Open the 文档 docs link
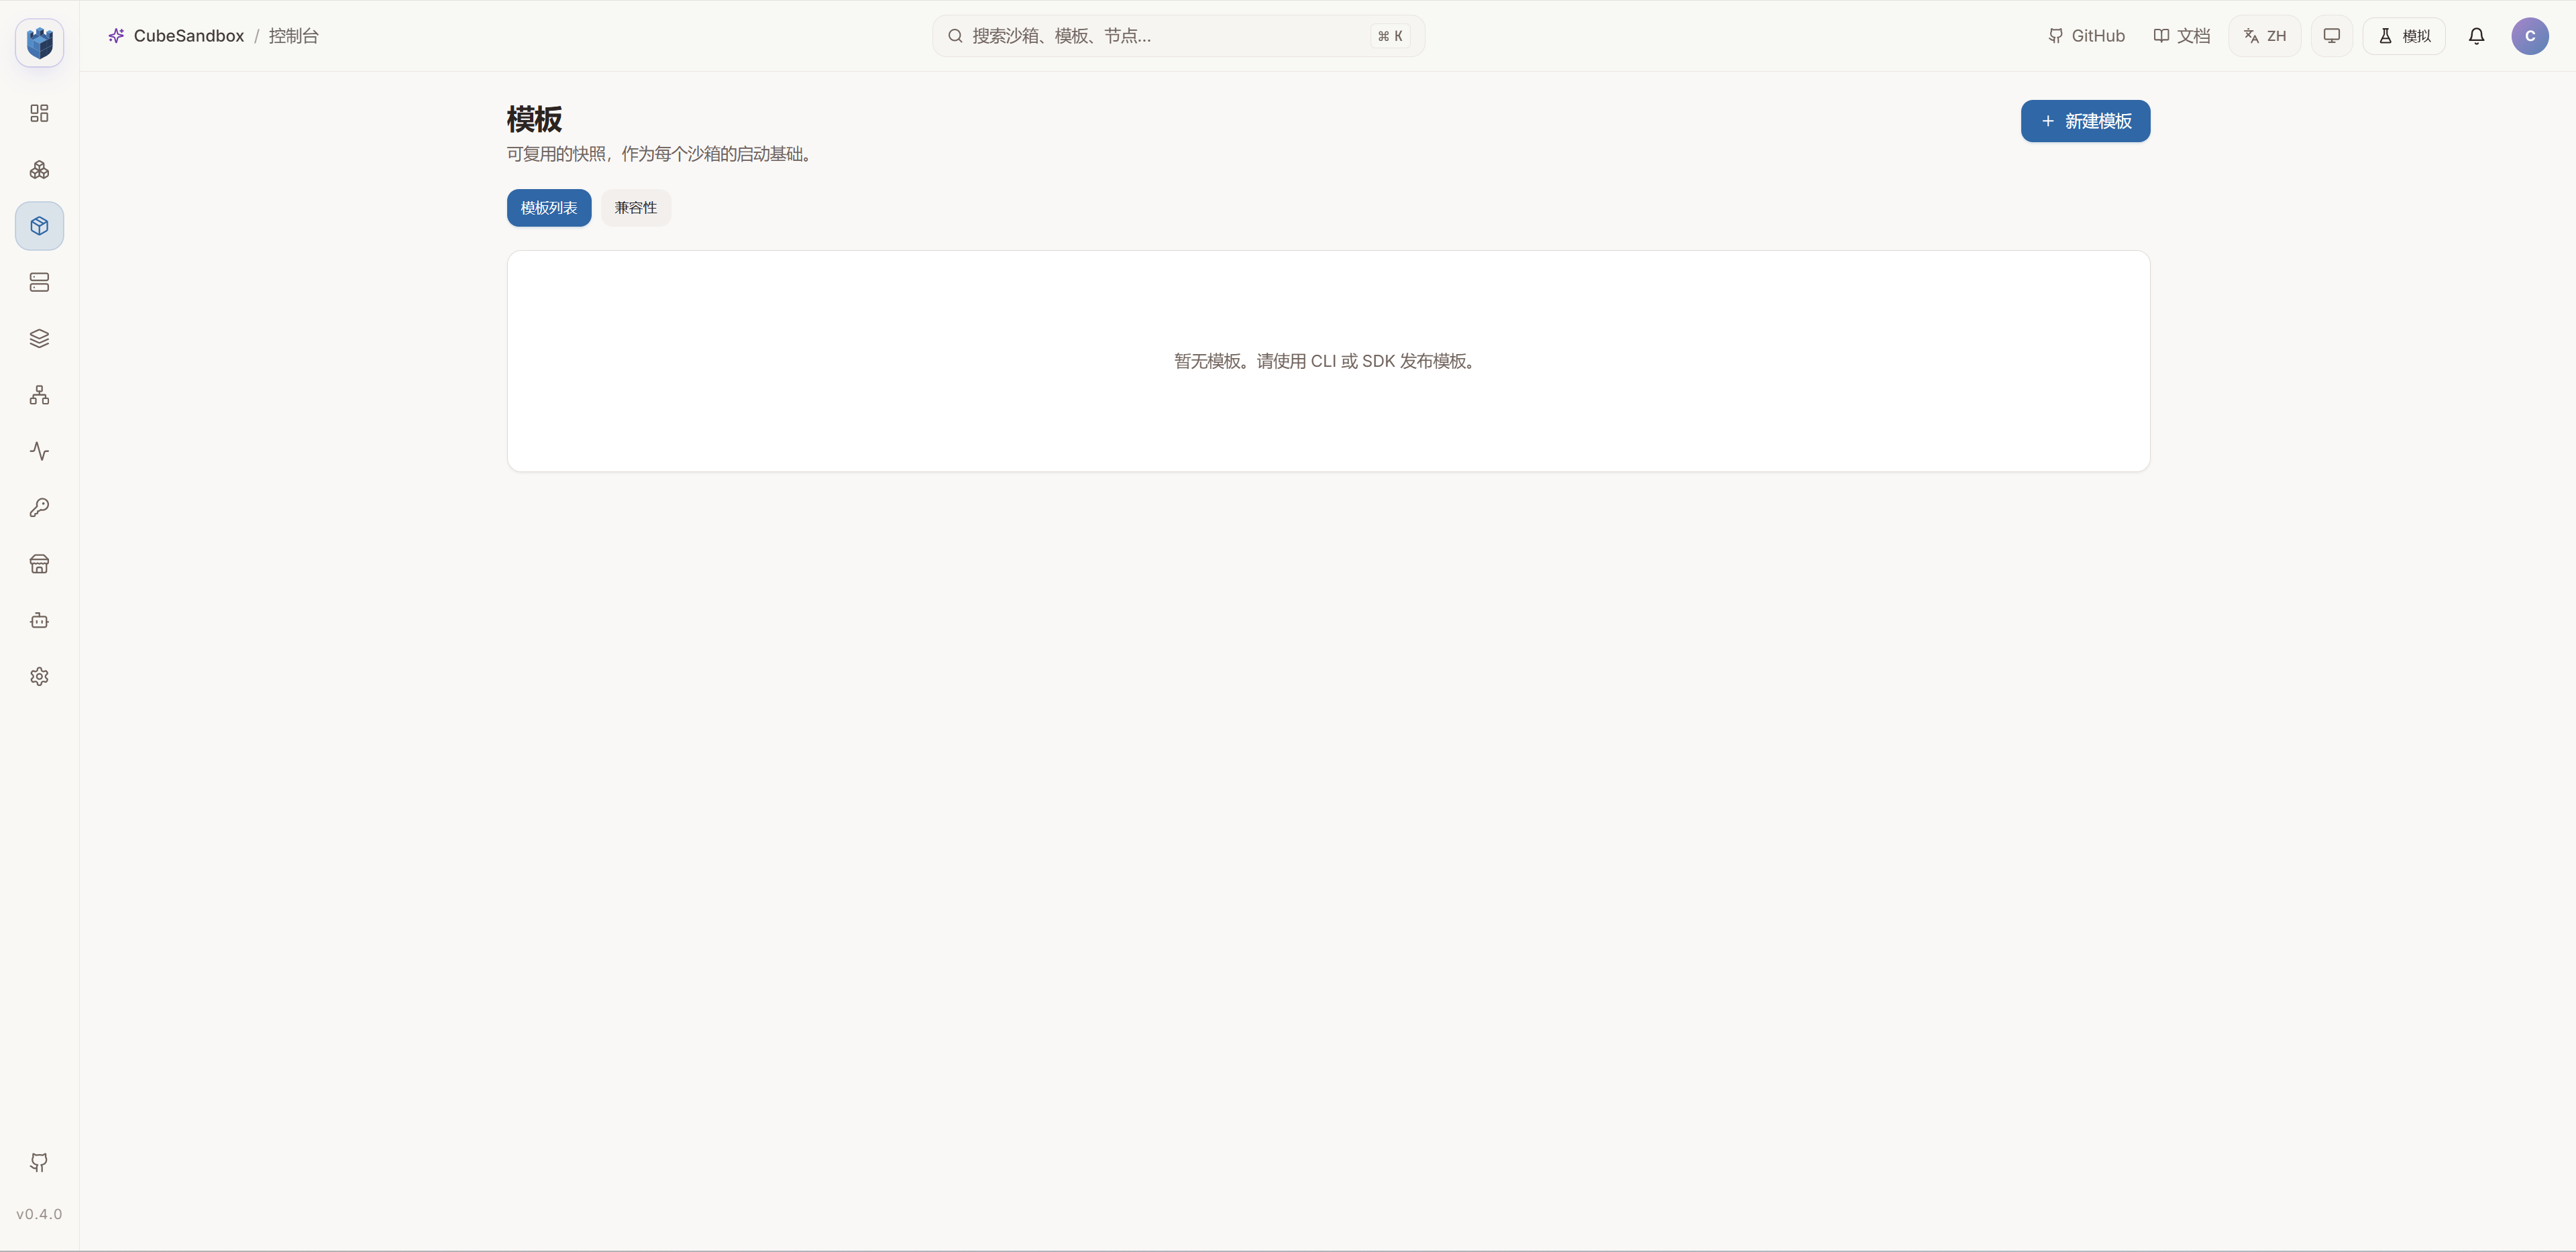The height and width of the screenshot is (1252, 2576). (x=2182, y=36)
